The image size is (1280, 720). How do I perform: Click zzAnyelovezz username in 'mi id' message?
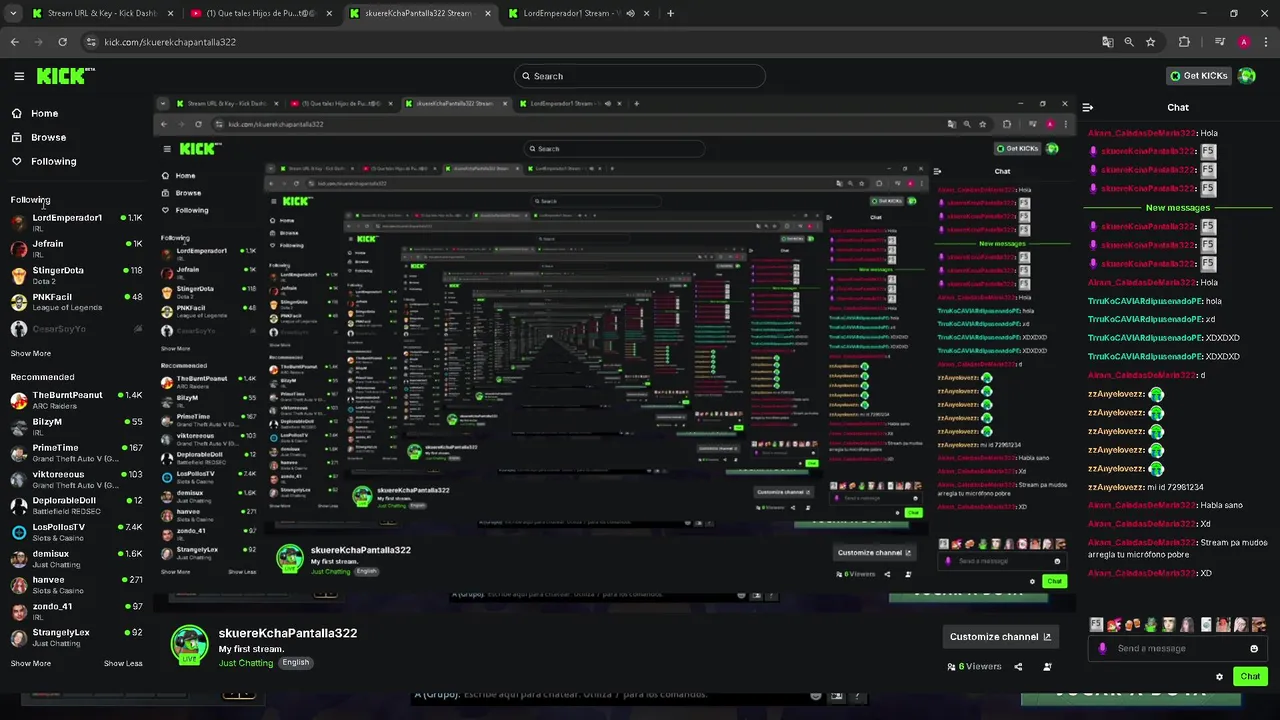pos(1115,487)
